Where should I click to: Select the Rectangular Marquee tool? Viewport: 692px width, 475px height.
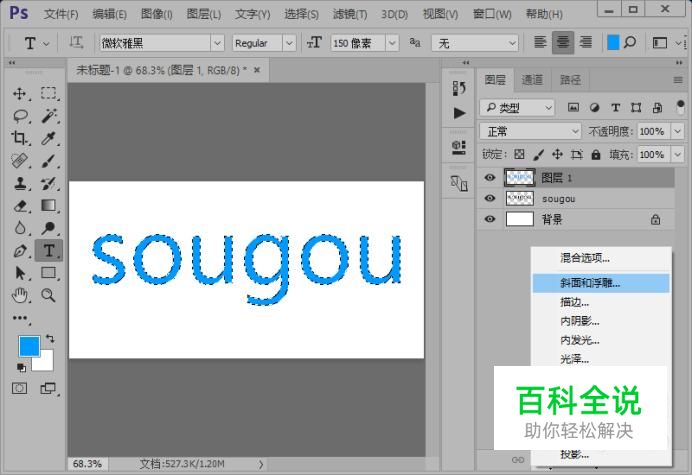[x=49, y=94]
